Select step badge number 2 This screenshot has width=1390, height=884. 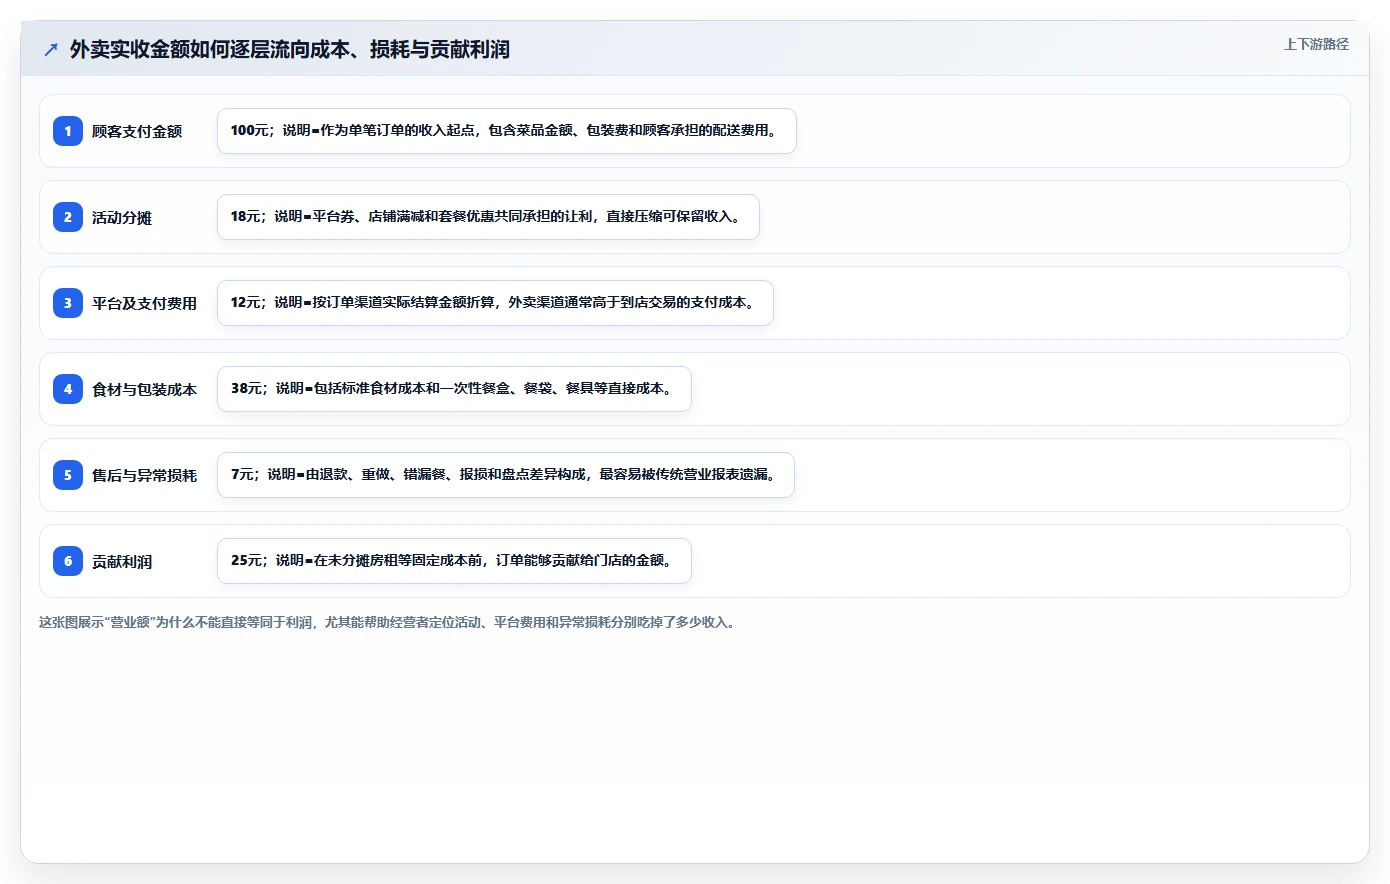(68, 217)
